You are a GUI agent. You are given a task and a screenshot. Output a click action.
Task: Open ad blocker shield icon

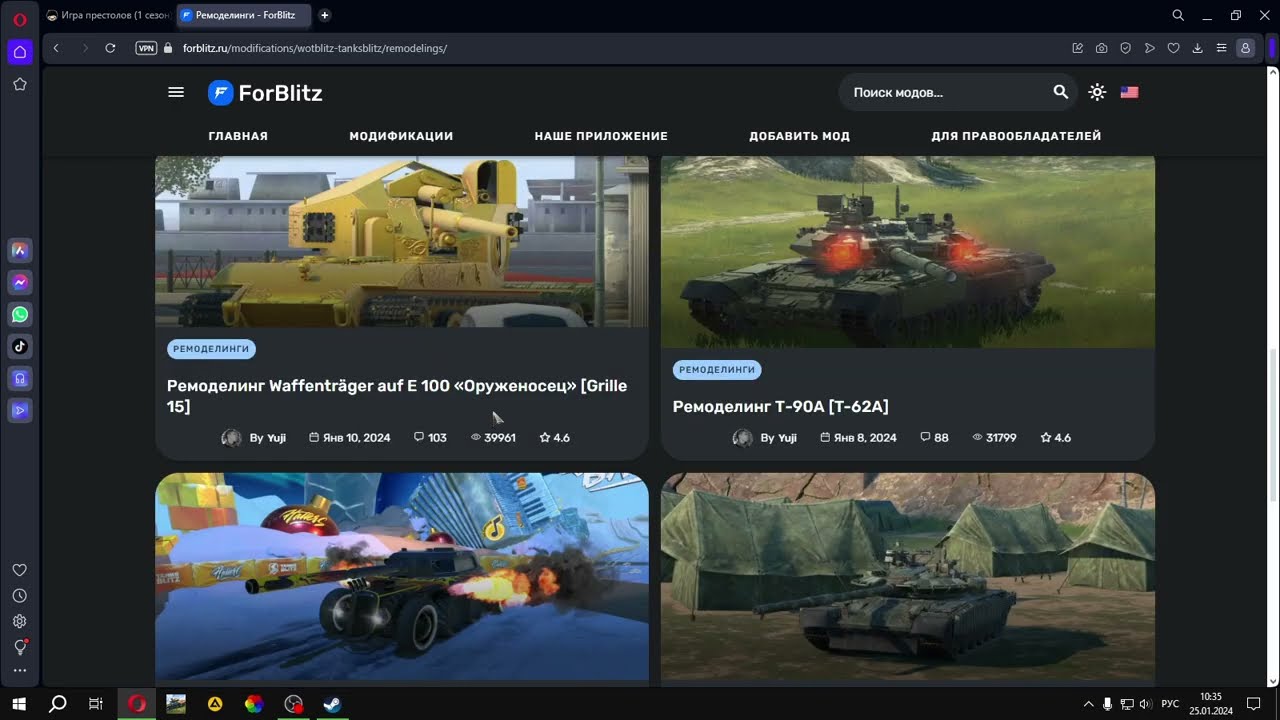pos(1125,48)
